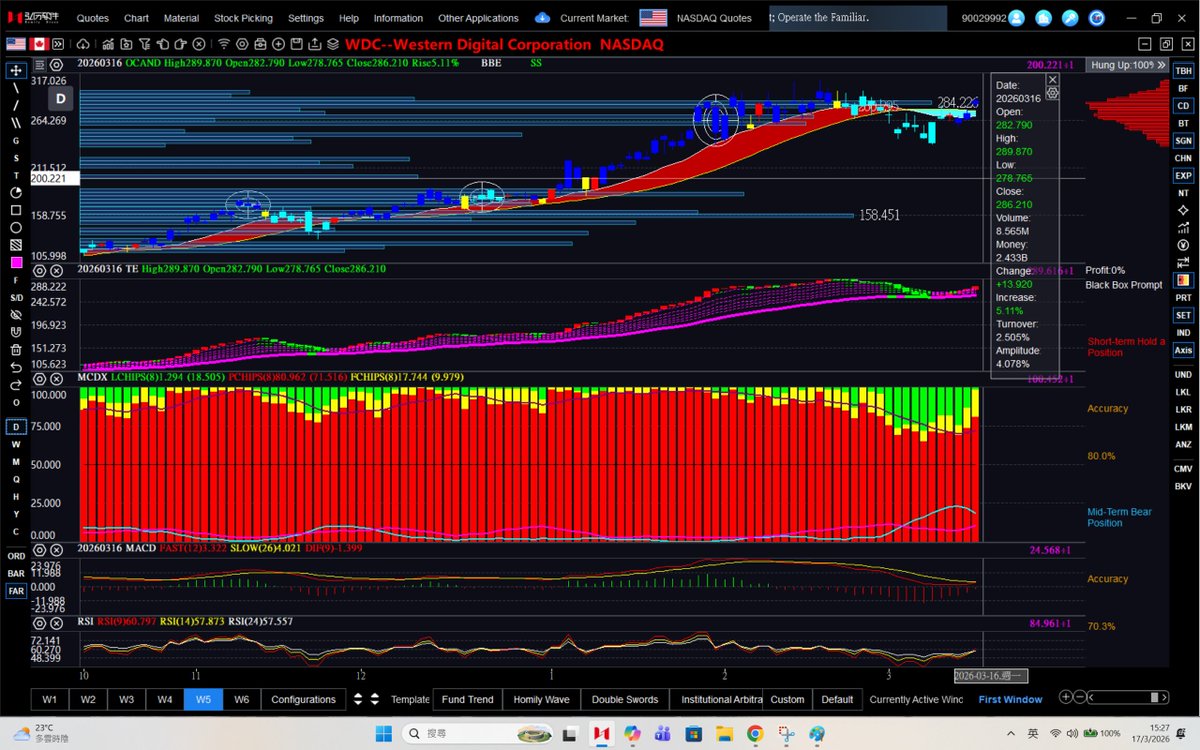The image size is (1200, 750).
Task: Expand the Hung Up 100% panel arrow
Action: [1163, 64]
